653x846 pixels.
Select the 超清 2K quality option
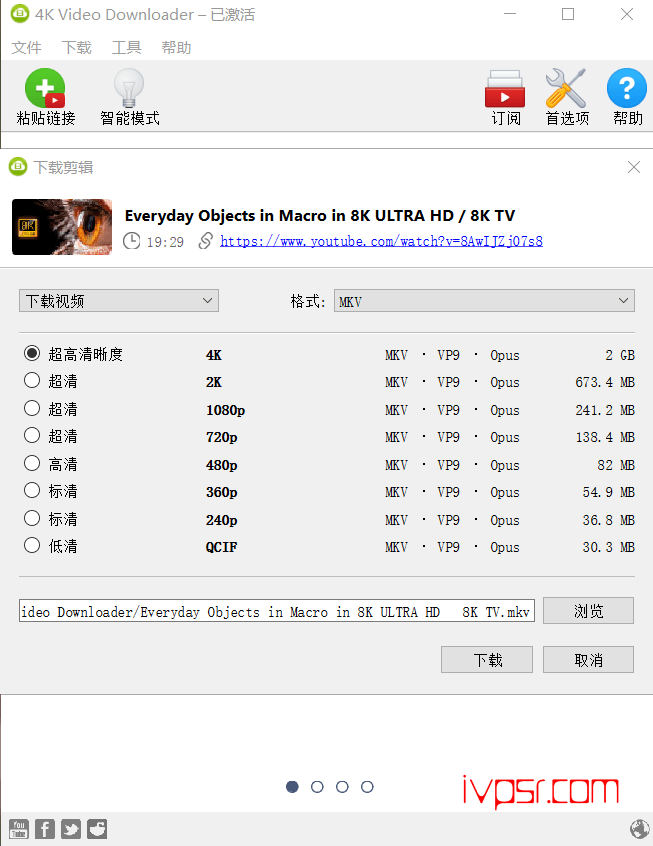pyautogui.click(x=32, y=380)
